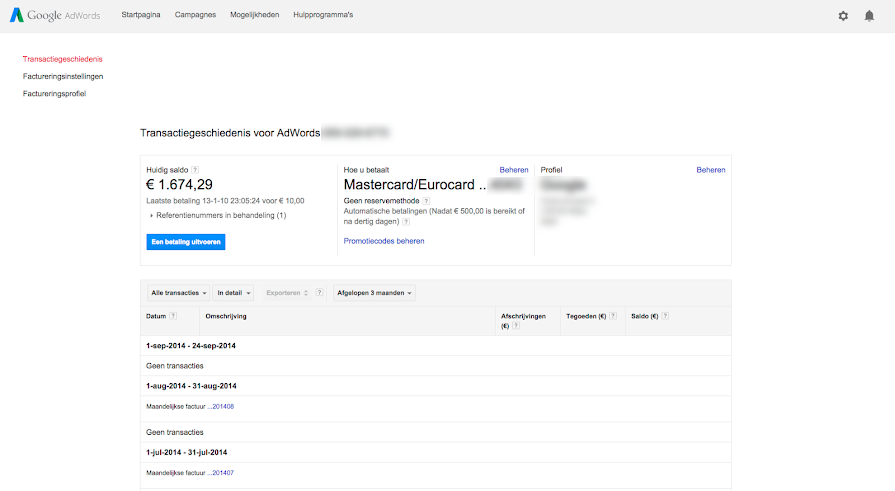This screenshot has height=491, width=895.
Task: Click the Google AdWords logo
Action: coord(56,16)
